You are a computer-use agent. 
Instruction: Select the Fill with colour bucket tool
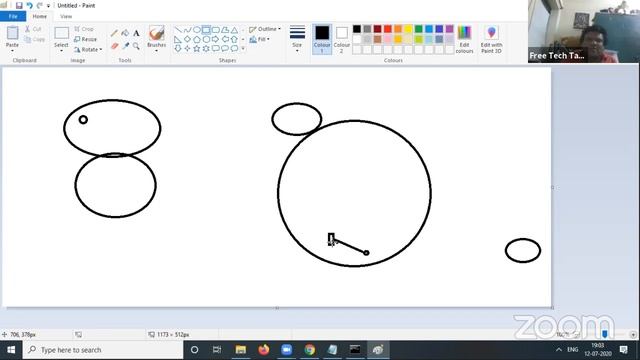pos(125,33)
